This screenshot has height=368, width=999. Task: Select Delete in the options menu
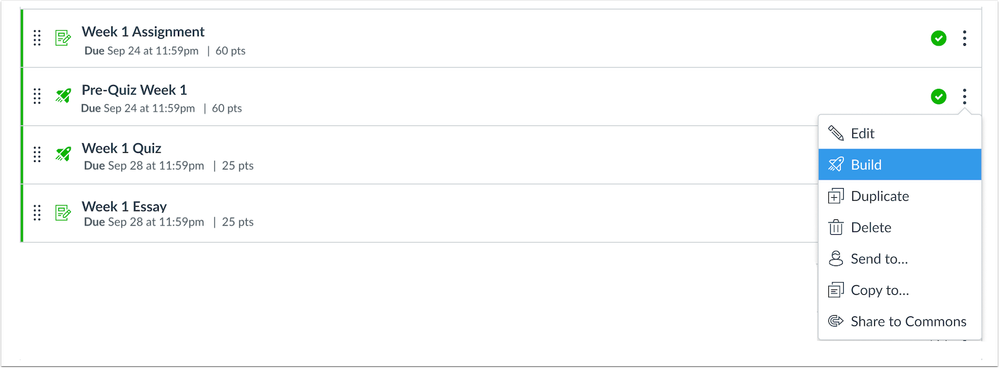click(x=900, y=227)
